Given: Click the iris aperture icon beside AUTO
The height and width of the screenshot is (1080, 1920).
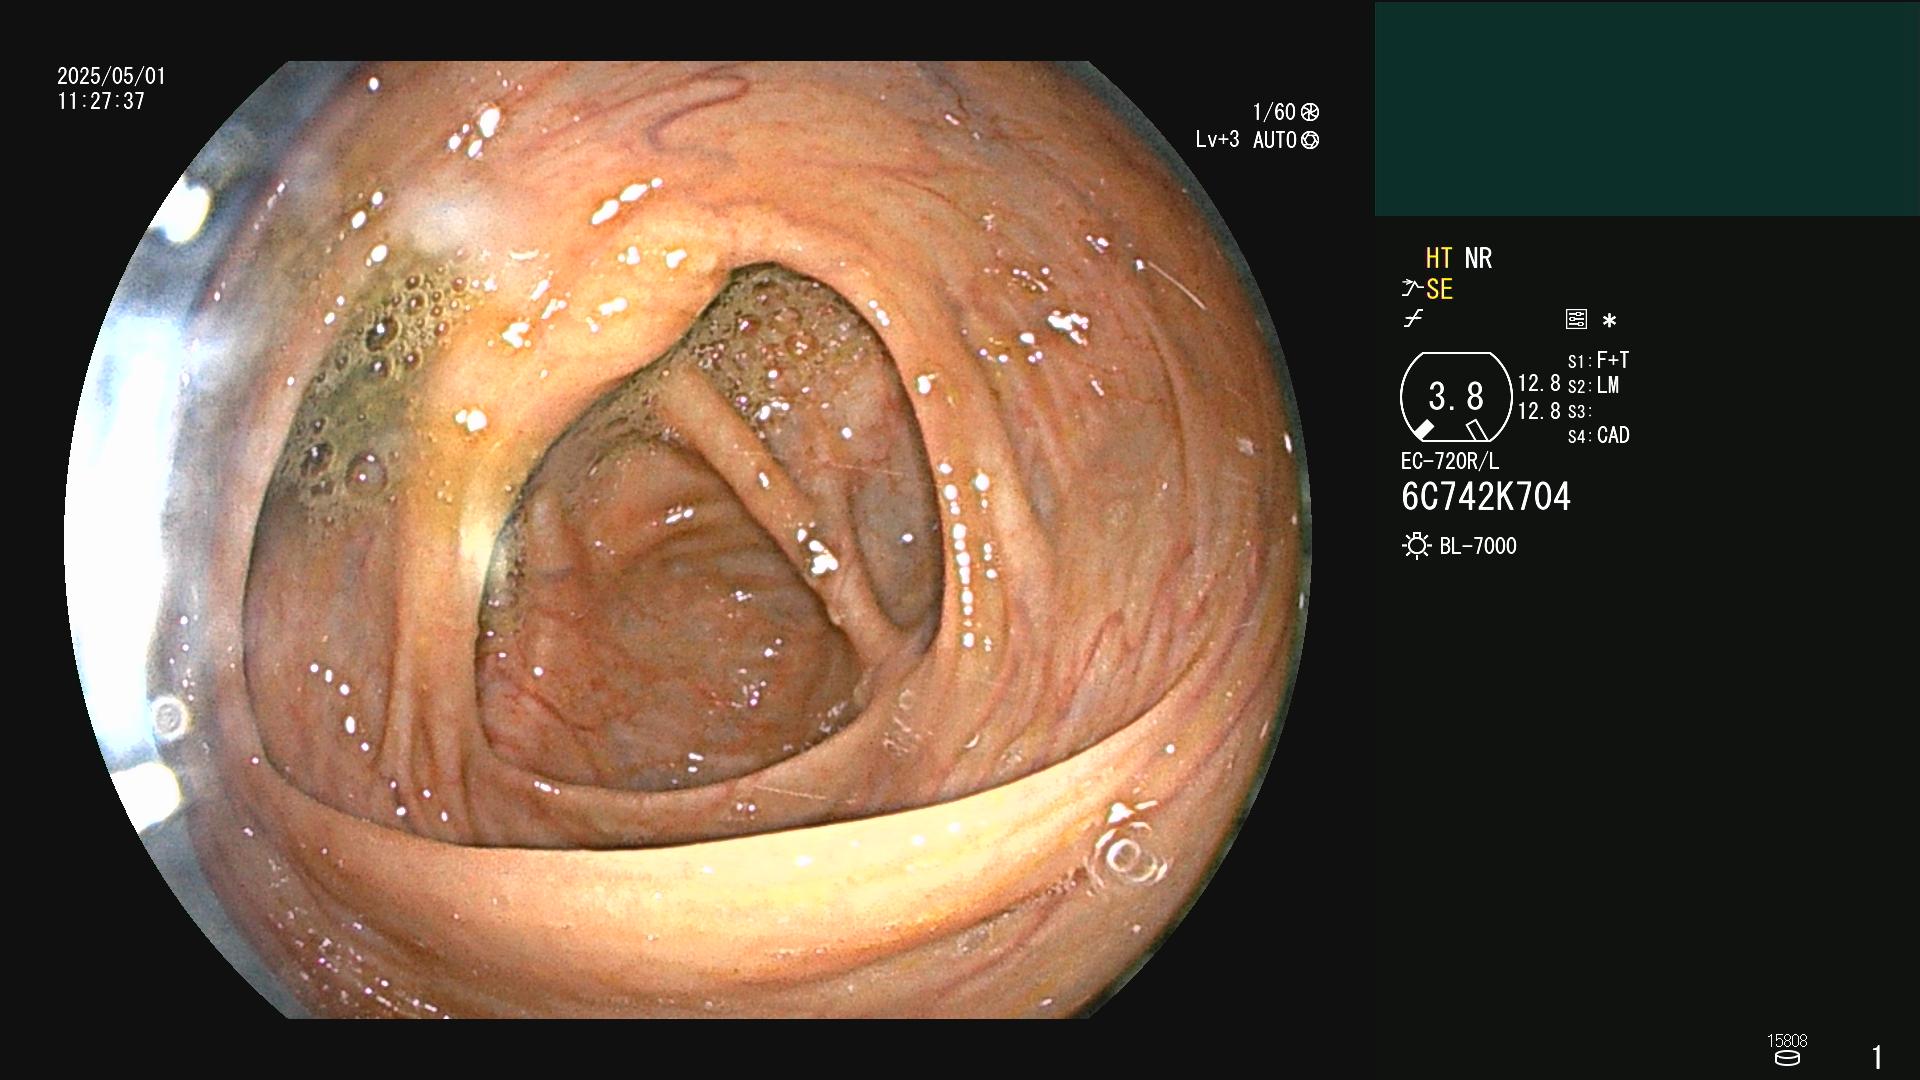Looking at the screenshot, I should 1310,141.
